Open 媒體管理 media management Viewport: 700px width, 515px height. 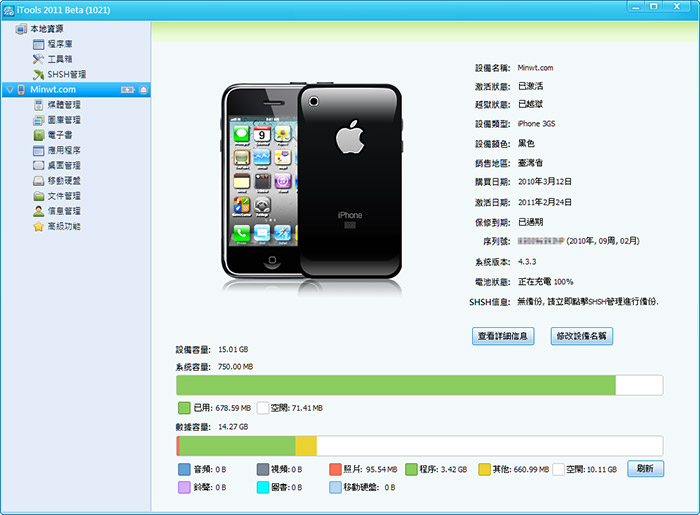[64, 105]
